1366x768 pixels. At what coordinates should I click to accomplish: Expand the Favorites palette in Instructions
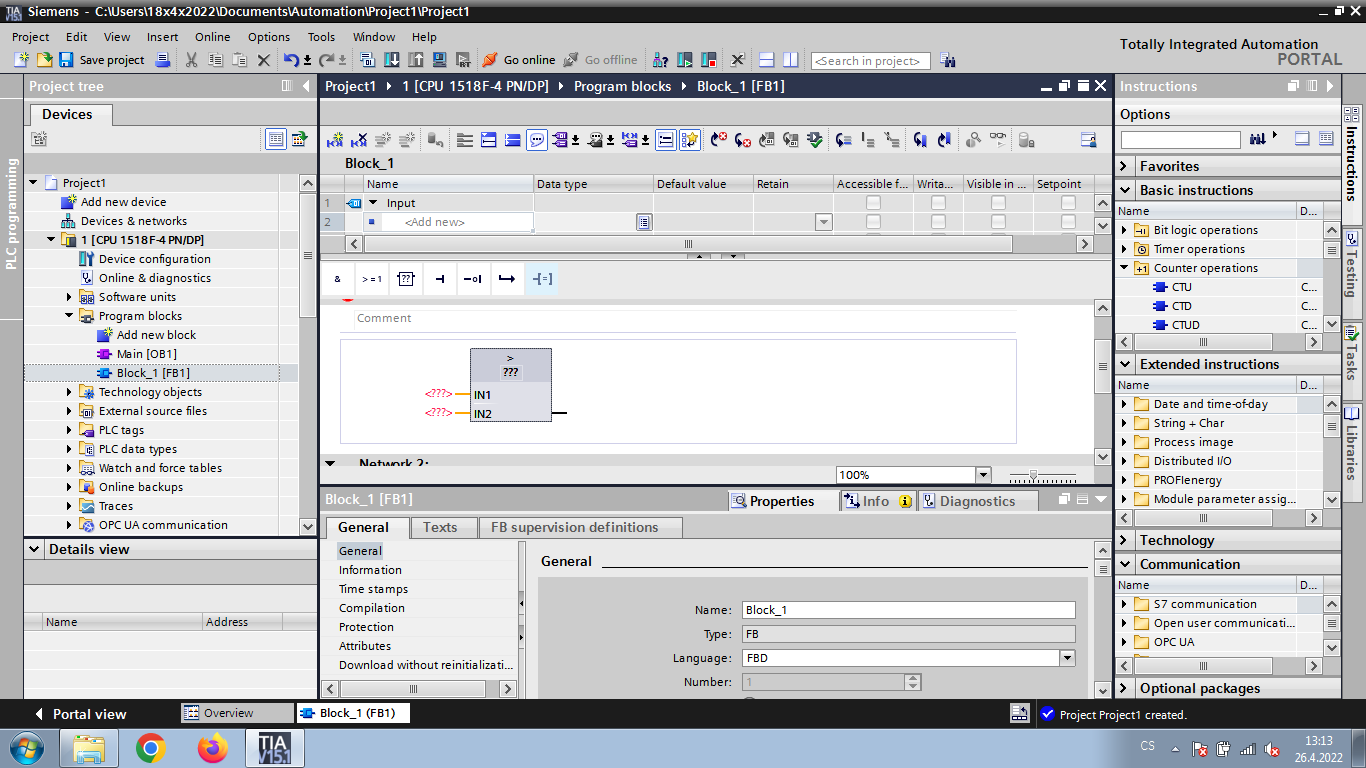1125,166
